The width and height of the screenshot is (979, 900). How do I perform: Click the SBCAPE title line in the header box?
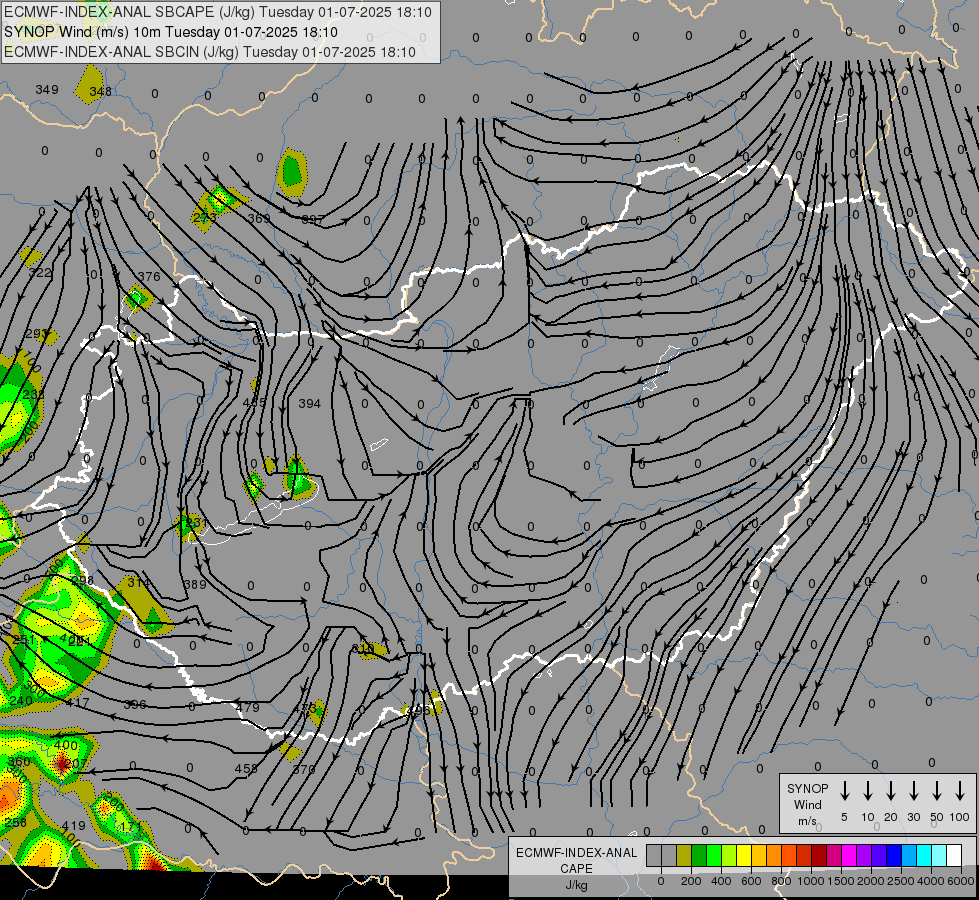click(217, 12)
